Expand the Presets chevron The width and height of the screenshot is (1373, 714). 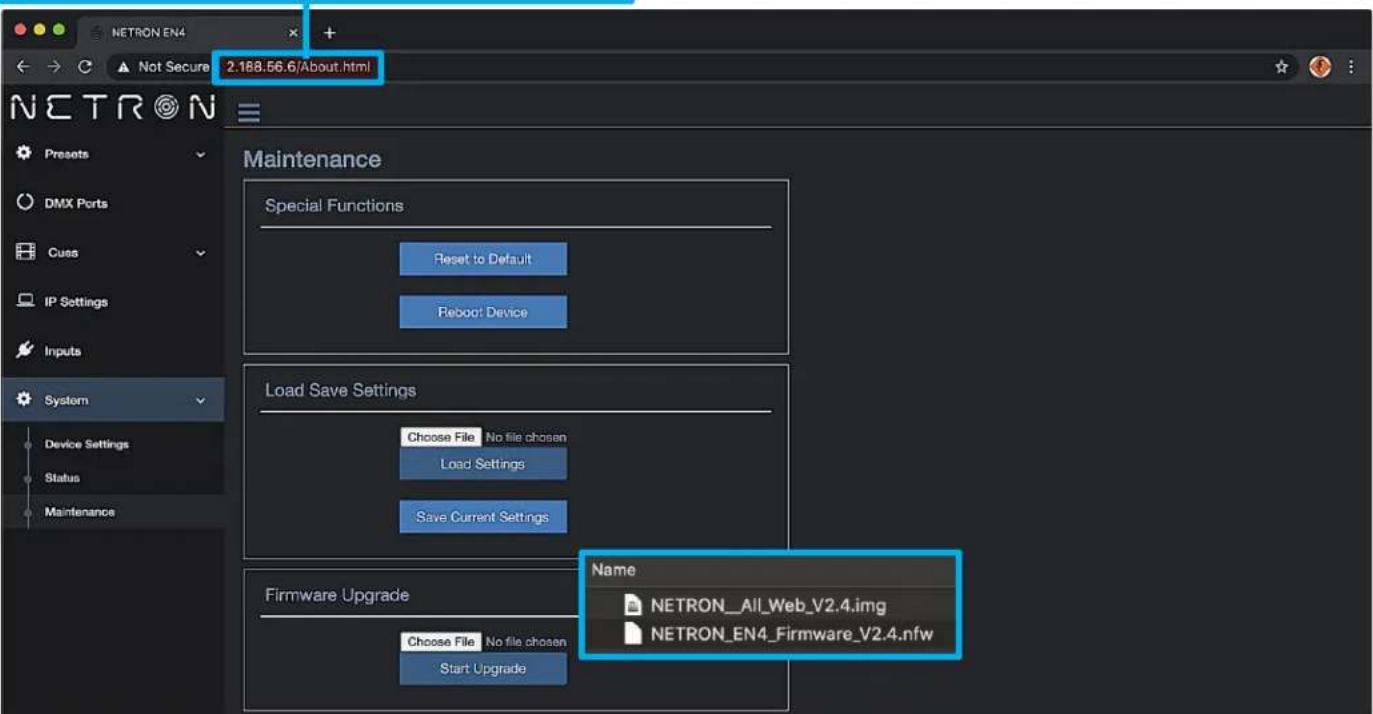point(200,155)
